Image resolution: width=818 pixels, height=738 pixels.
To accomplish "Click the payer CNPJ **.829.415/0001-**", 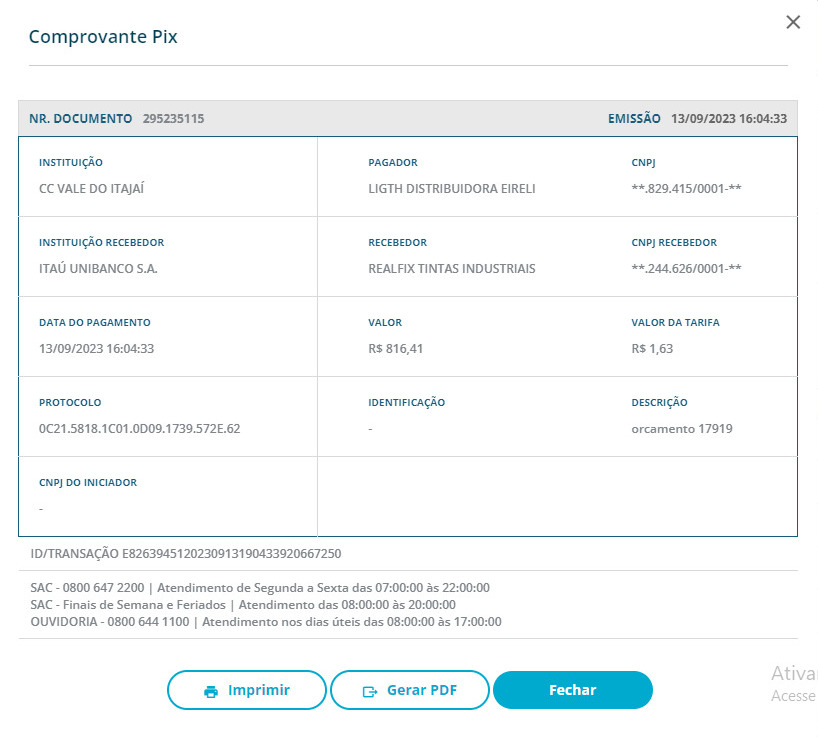I will pos(686,189).
